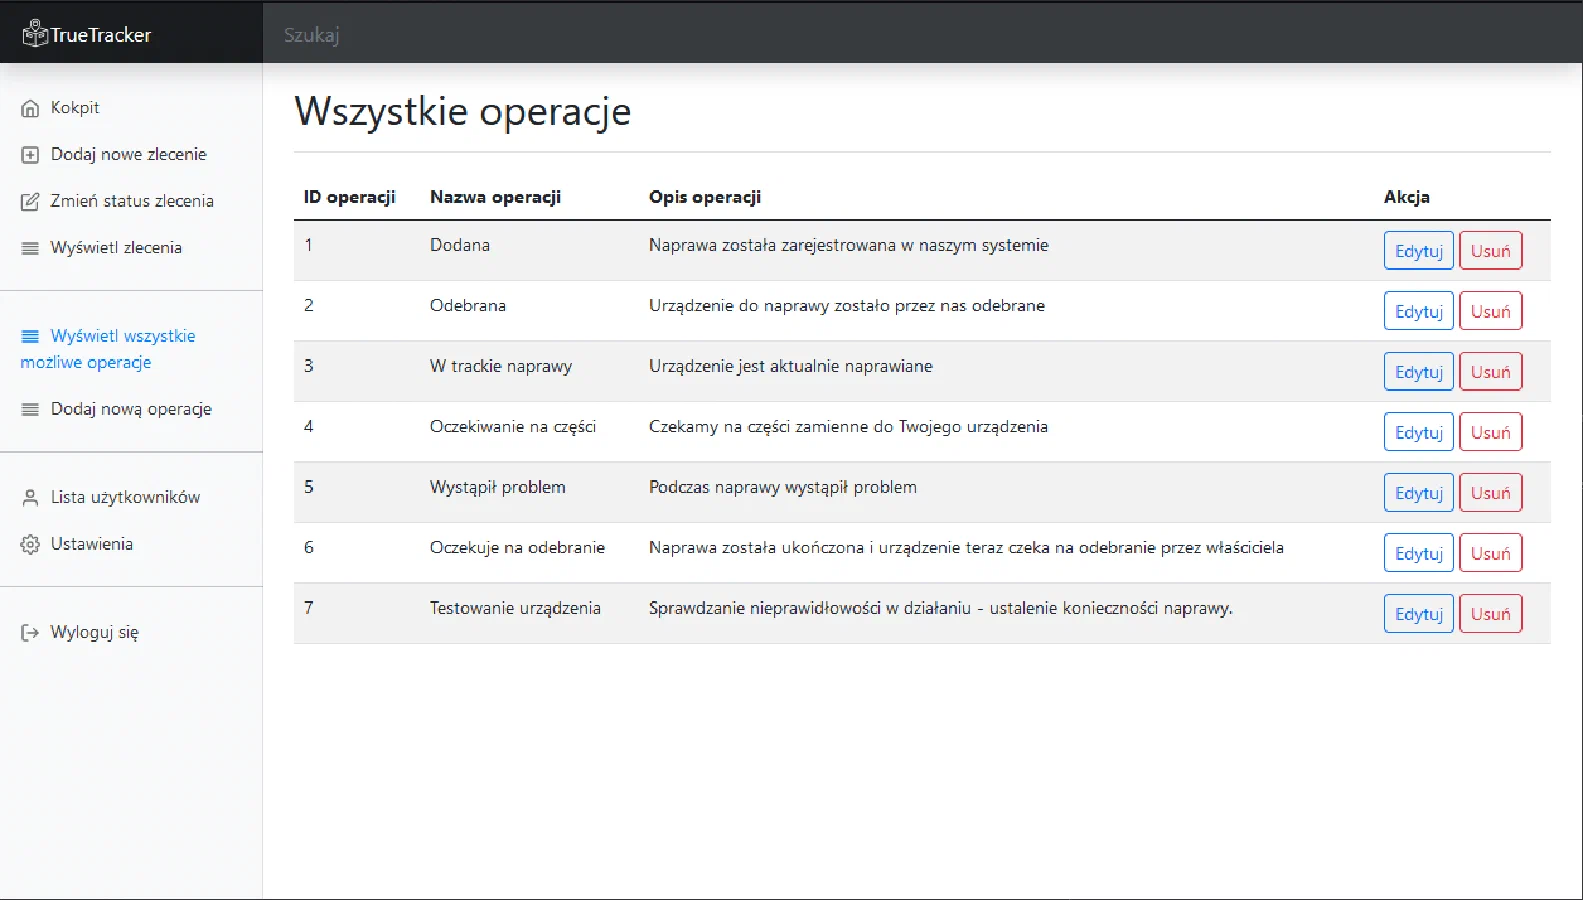This screenshot has height=900, width=1583.
Task: Click the plus icon for Dodaj nowe zlecenie
Action: pos(30,155)
